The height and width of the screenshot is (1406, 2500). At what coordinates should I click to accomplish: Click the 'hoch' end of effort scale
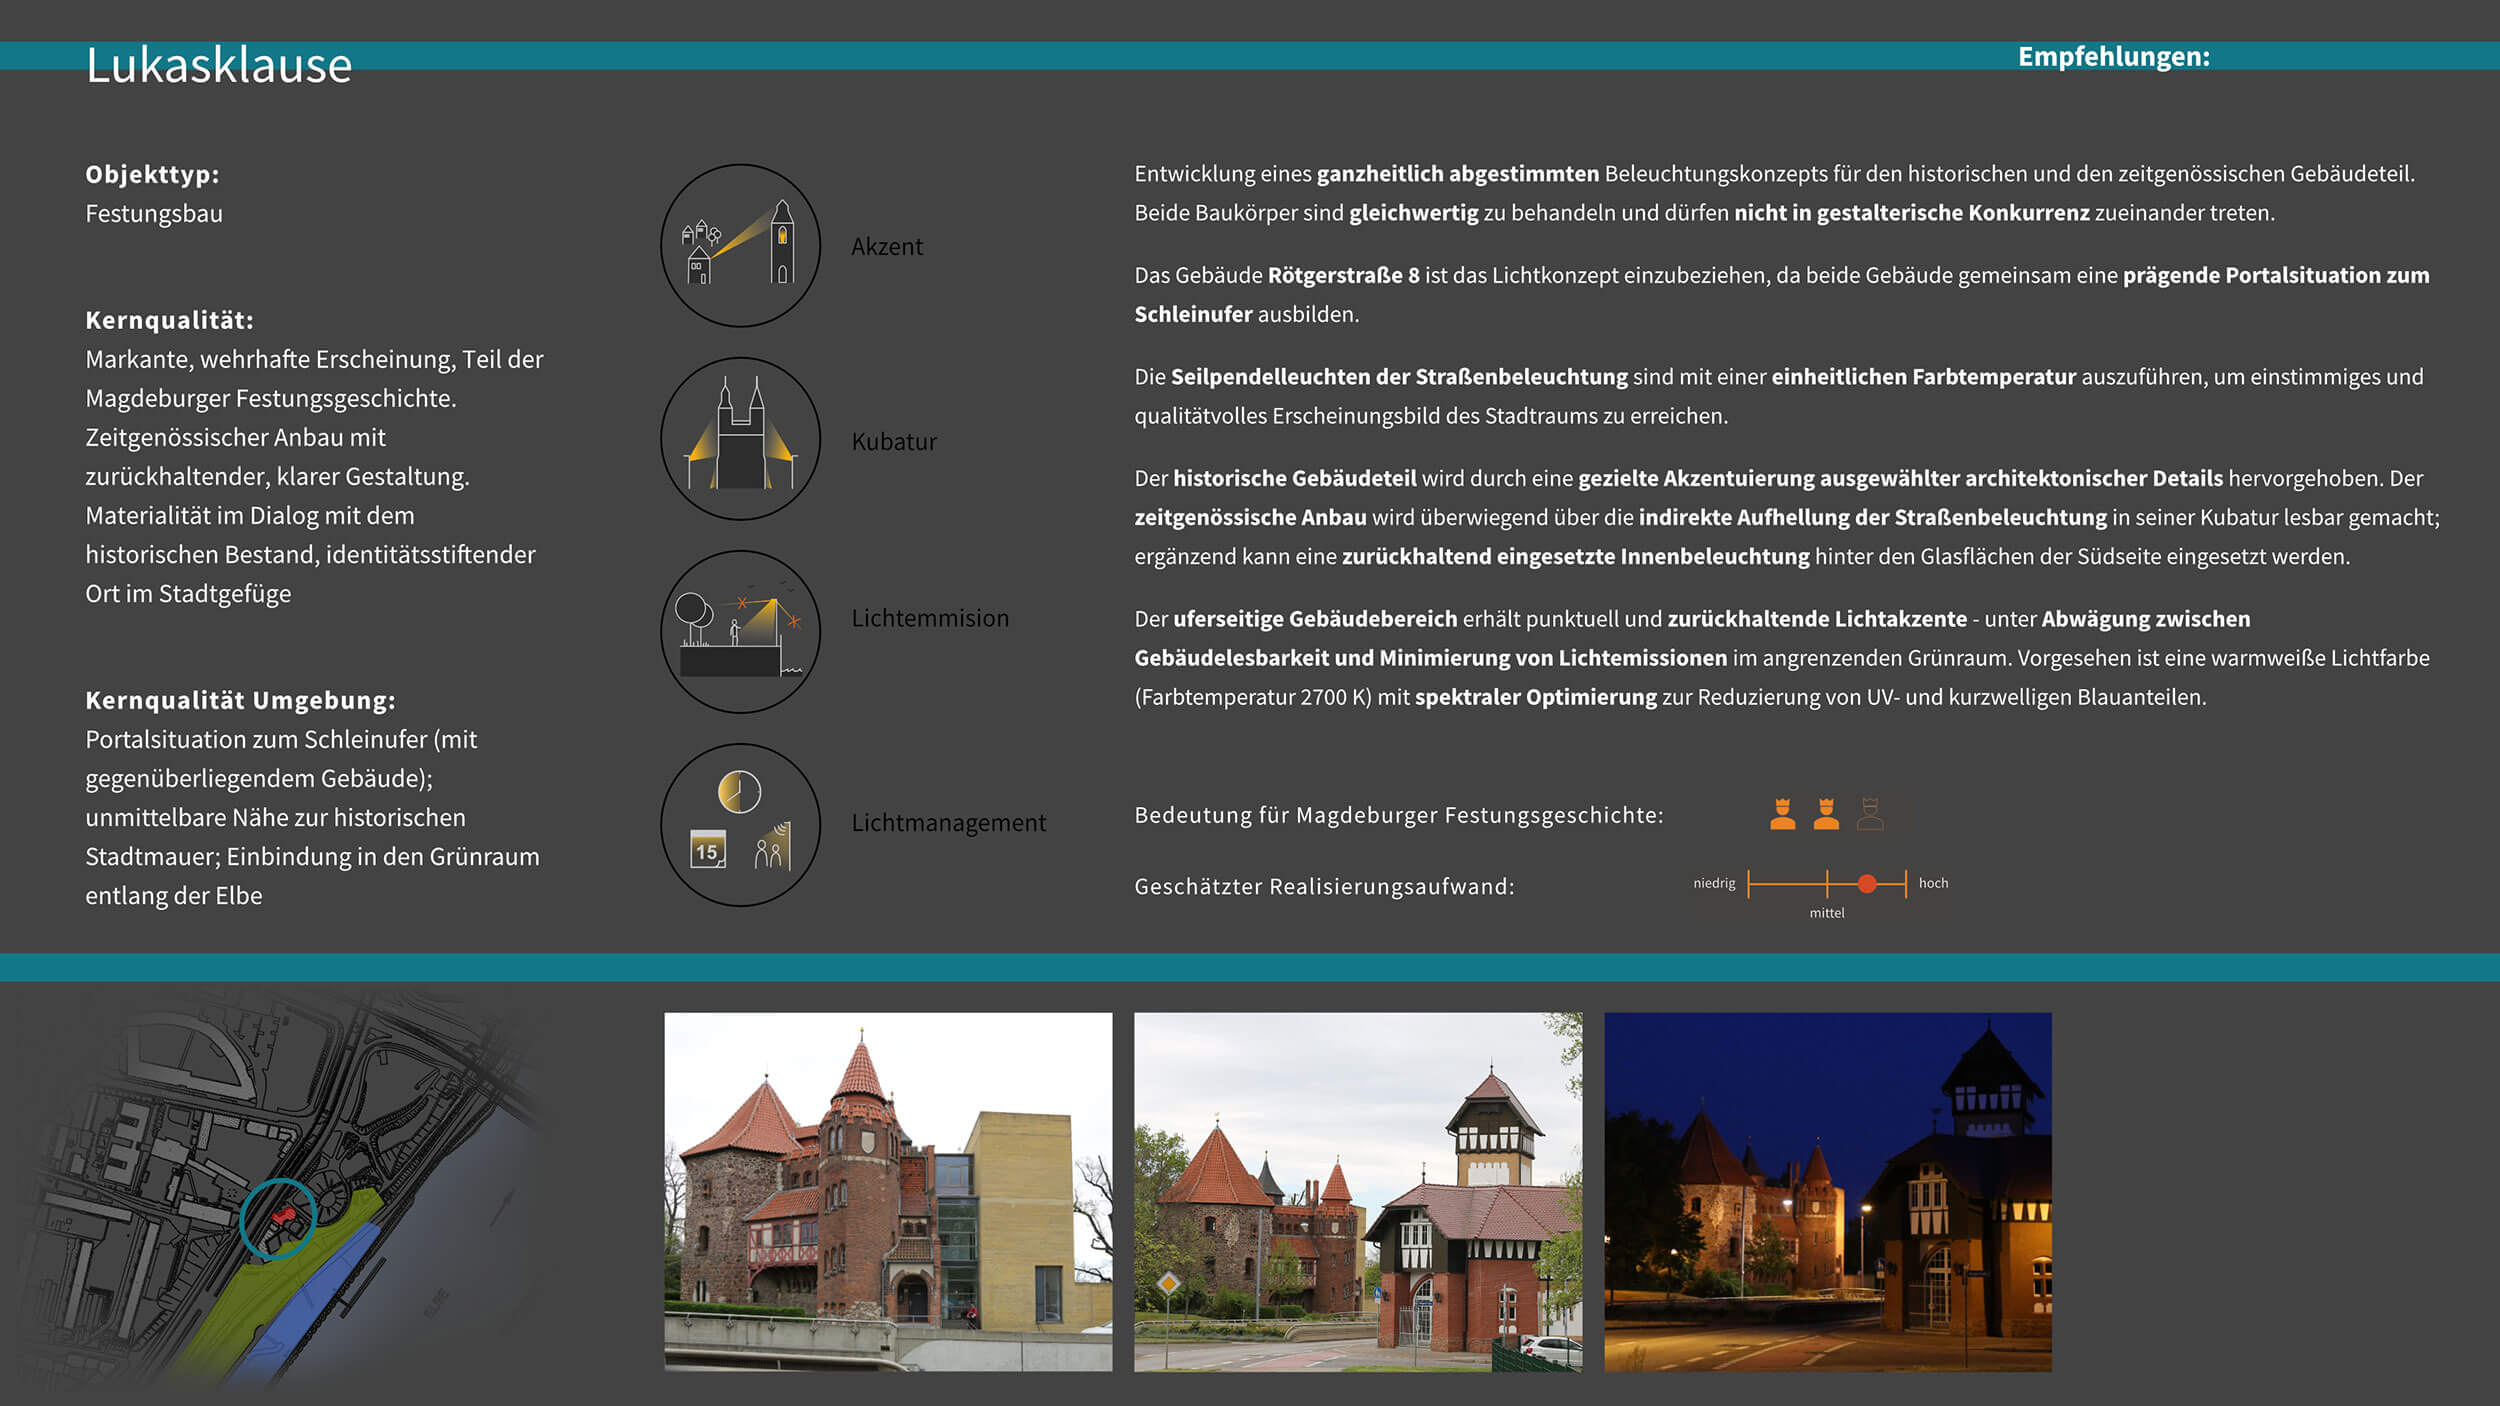tap(1932, 883)
